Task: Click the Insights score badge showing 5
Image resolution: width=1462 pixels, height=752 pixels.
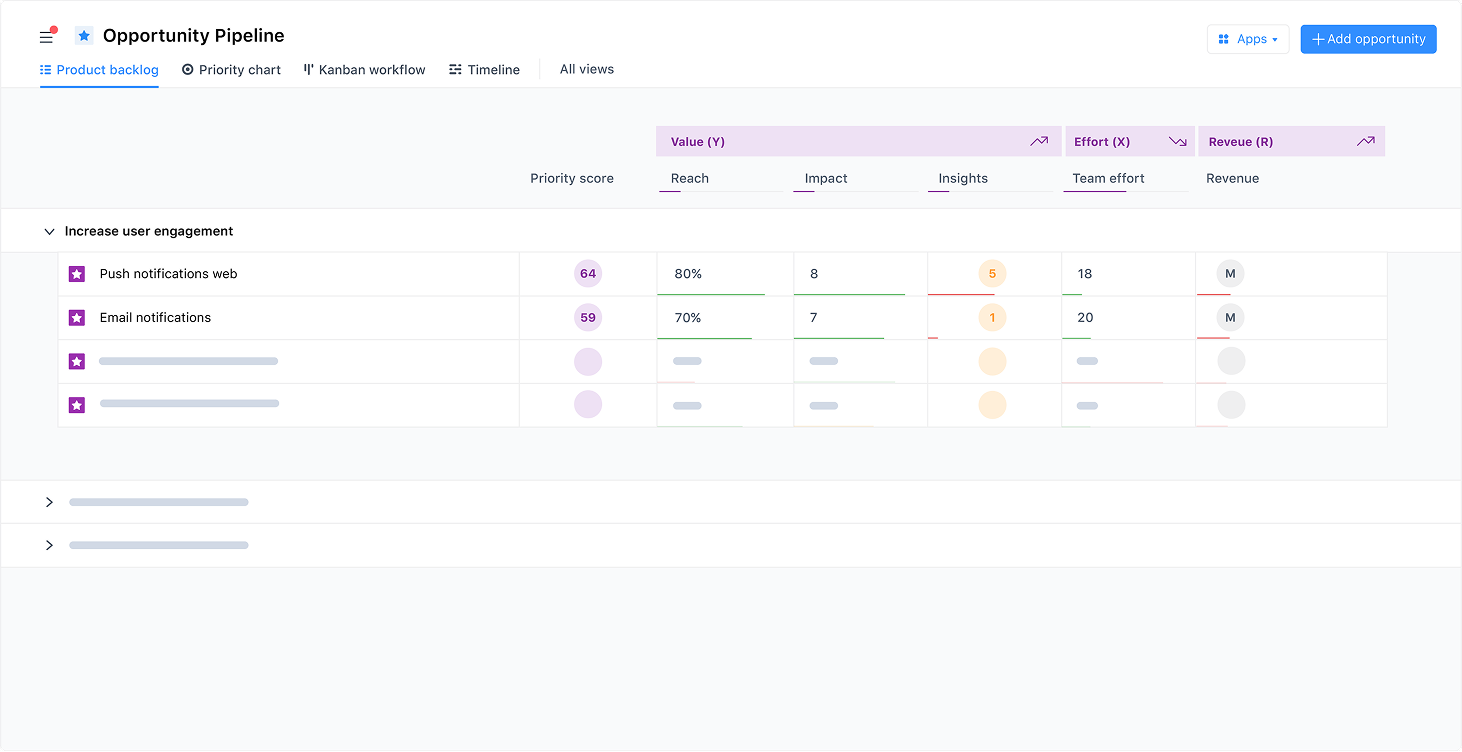Action: [993, 273]
